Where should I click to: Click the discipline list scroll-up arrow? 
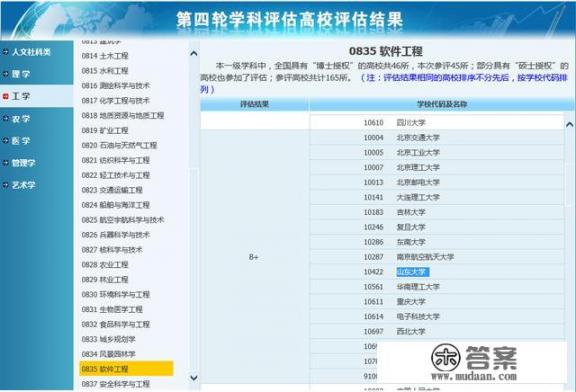(194, 54)
